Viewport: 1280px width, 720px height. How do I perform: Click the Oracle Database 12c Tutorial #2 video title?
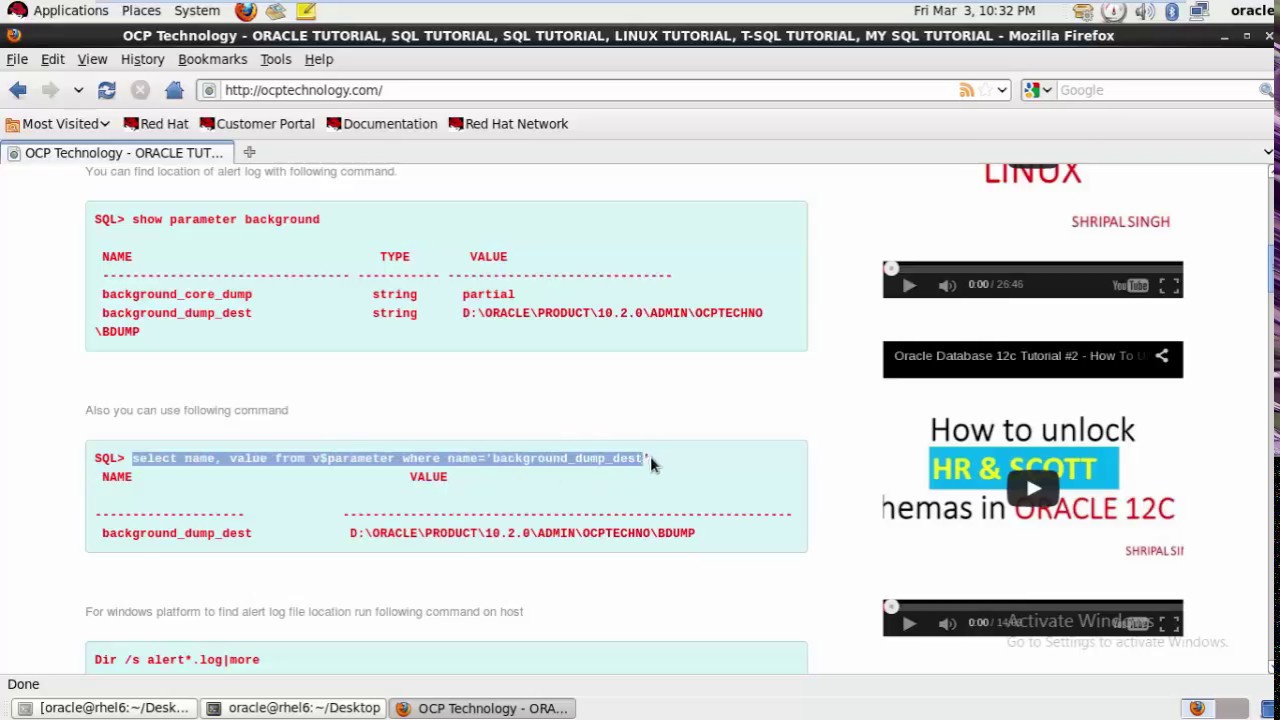1020,356
